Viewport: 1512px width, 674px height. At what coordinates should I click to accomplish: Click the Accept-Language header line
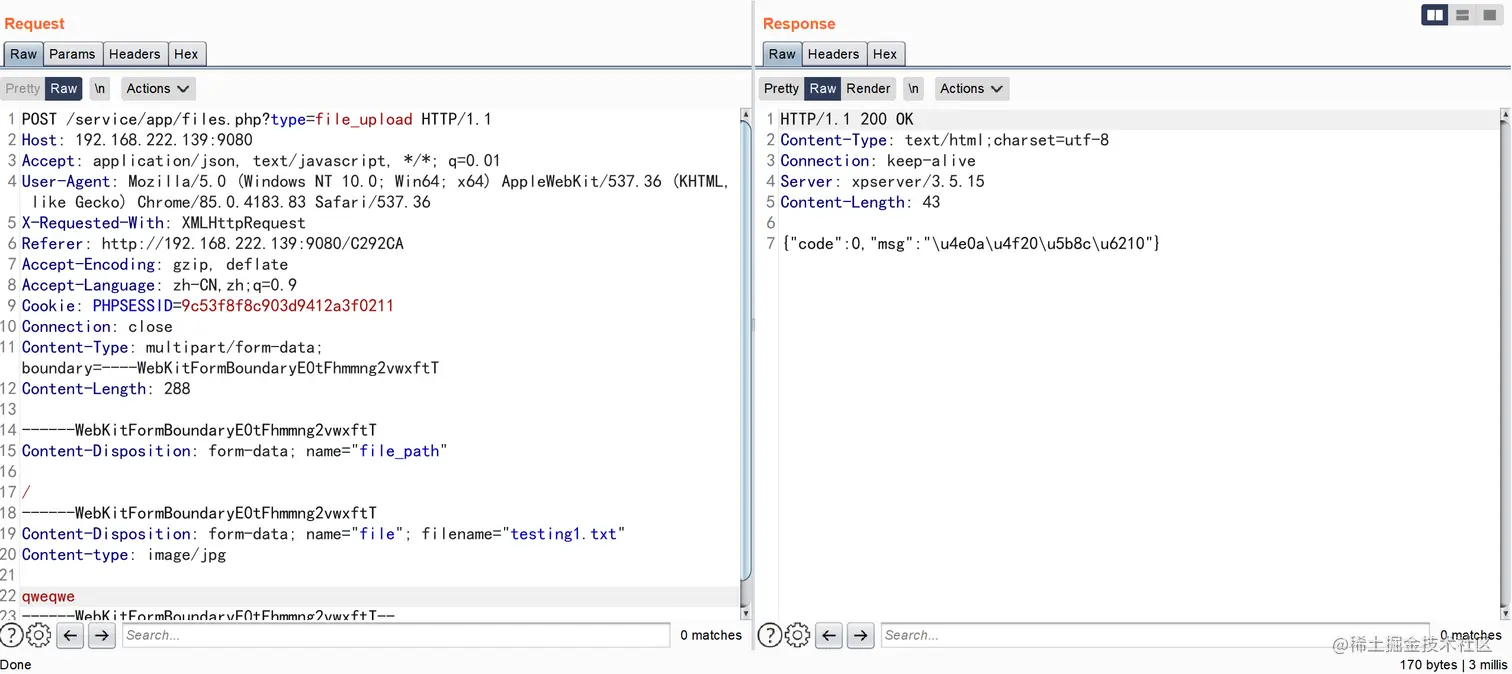[159, 285]
